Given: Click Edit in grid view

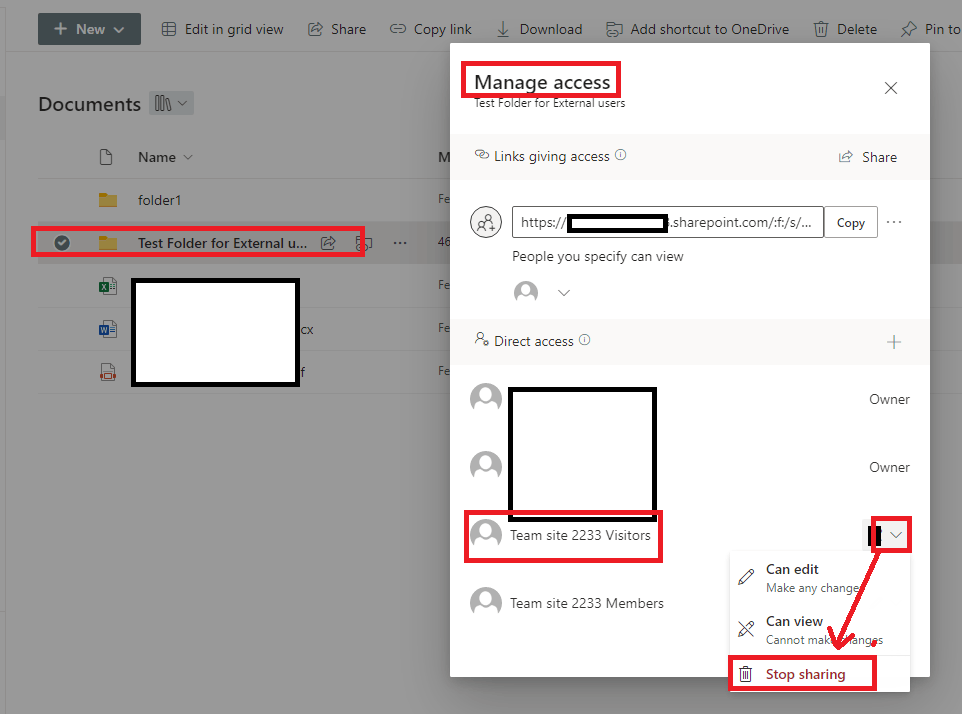Looking at the screenshot, I should 222,29.
